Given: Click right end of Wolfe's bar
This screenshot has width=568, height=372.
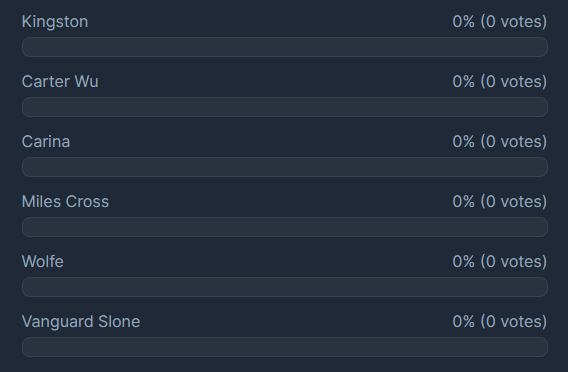Looking at the screenshot, I should [x=542, y=287].
